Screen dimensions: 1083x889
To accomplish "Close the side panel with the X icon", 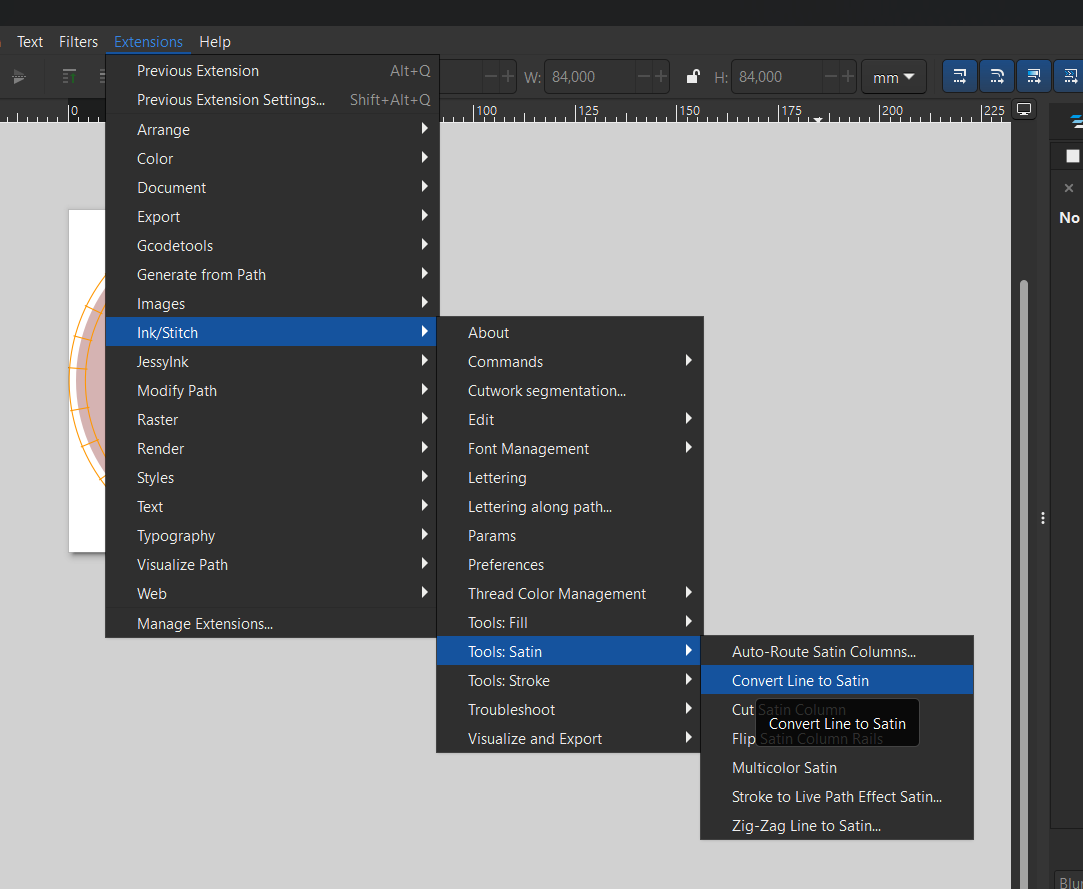I will point(1068,188).
